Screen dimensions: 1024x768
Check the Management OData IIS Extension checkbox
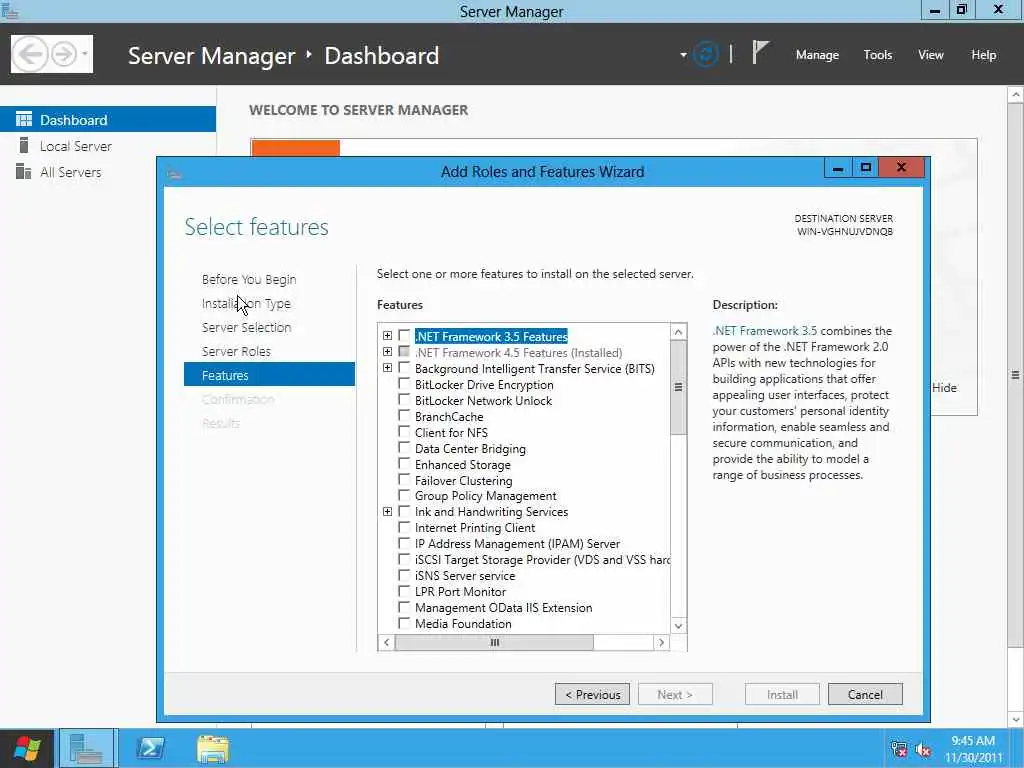click(404, 607)
